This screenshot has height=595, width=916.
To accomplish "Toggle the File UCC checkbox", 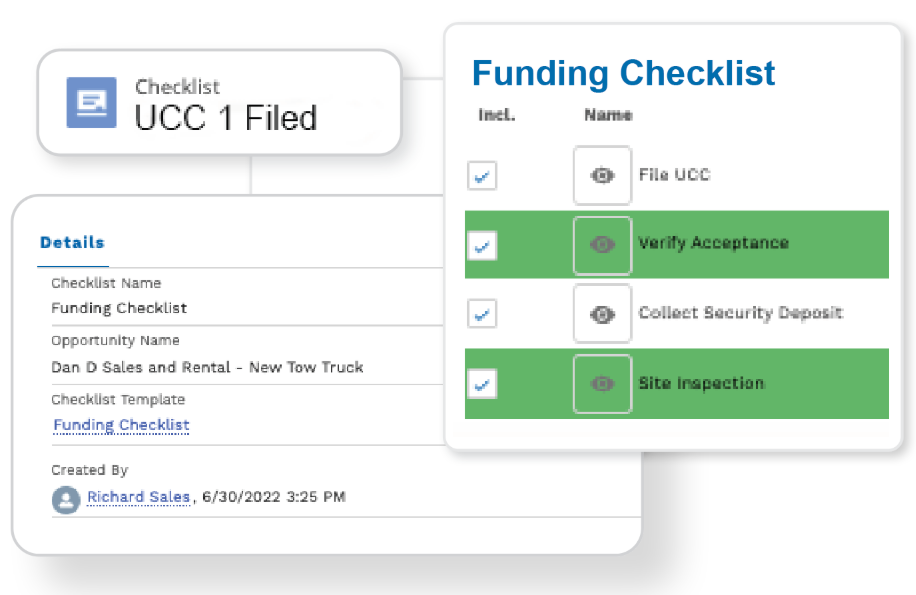I will coord(482,176).
